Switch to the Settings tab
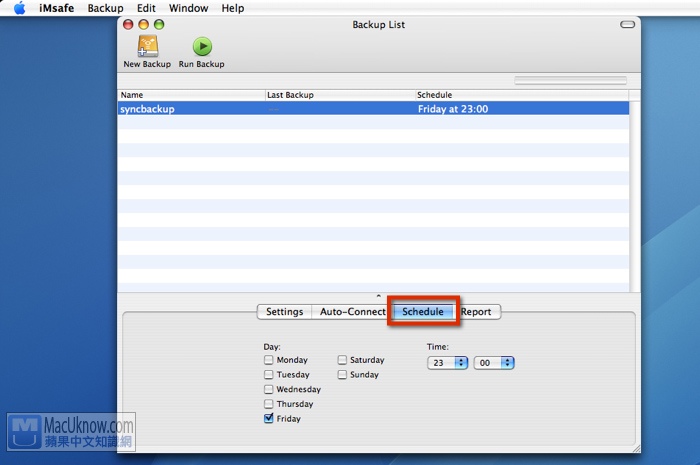The height and width of the screenshot is (465, 700). pos(284,311)
